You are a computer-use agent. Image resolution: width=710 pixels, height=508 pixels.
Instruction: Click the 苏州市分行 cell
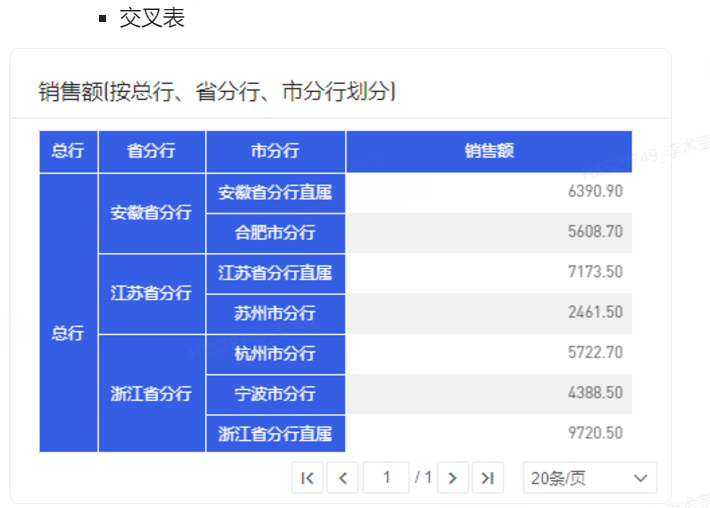coord(275,313)
